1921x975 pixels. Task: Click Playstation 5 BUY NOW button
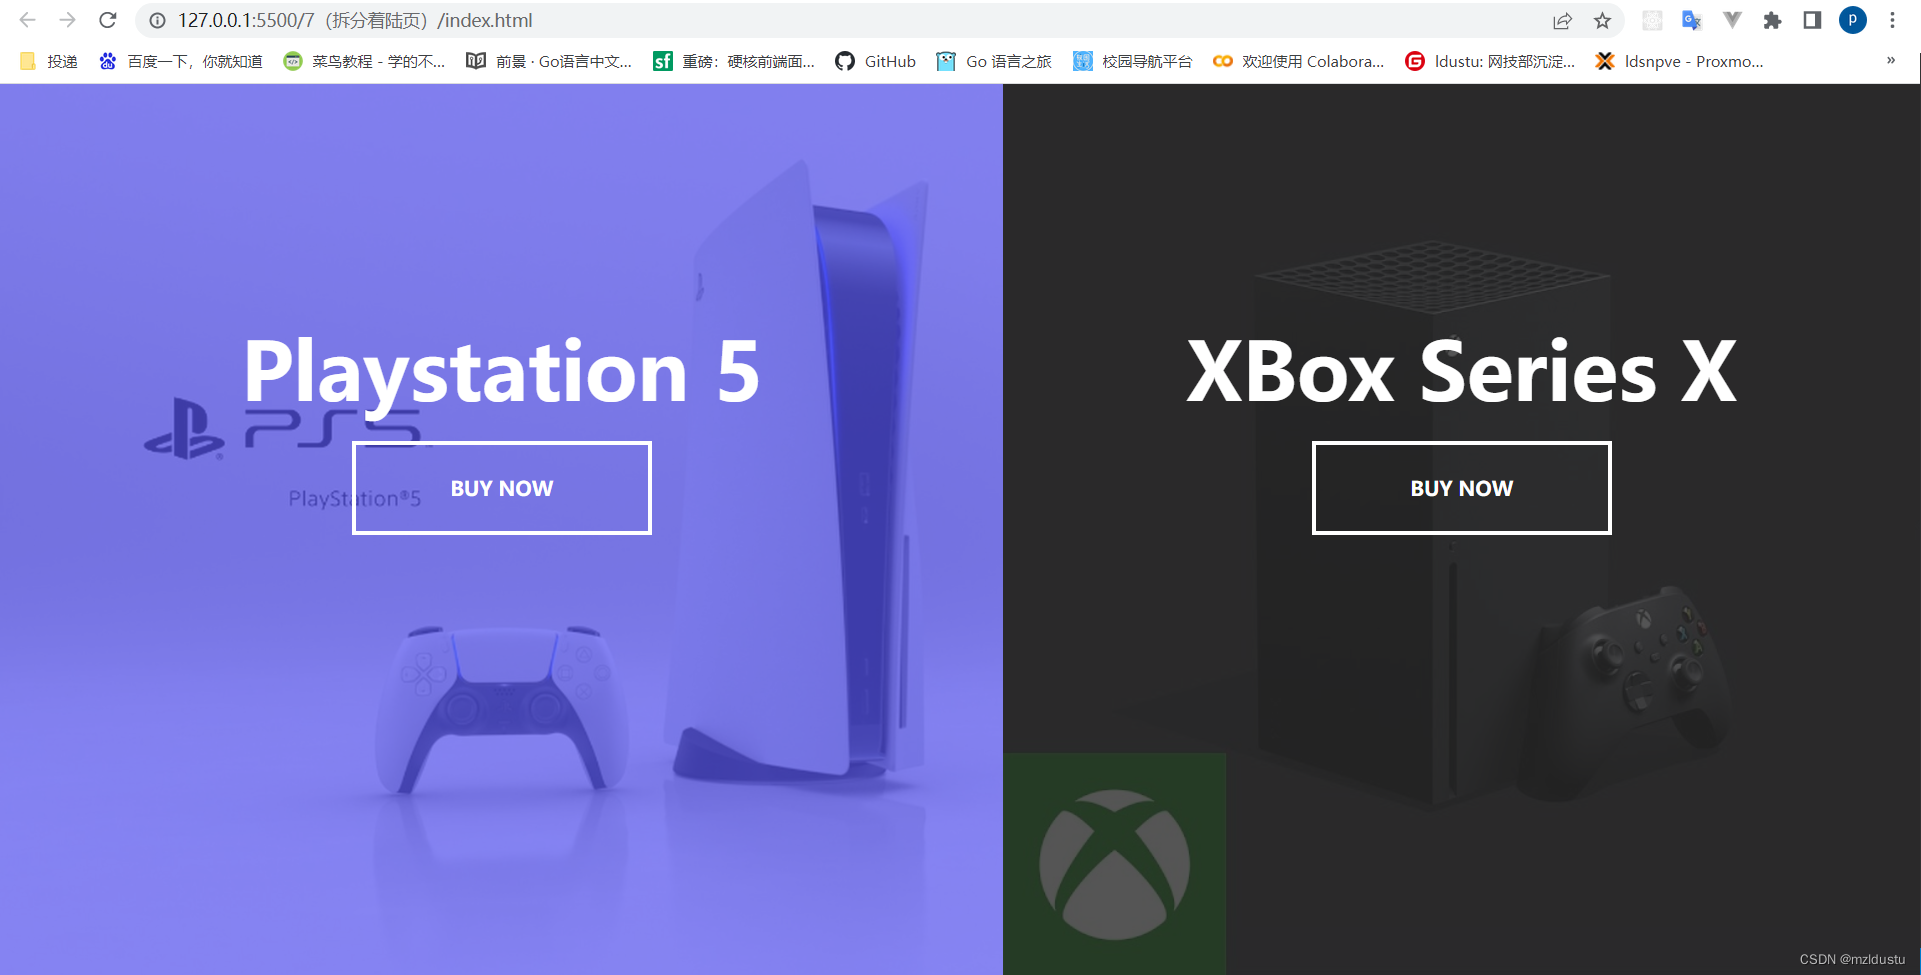click(502, 488)
